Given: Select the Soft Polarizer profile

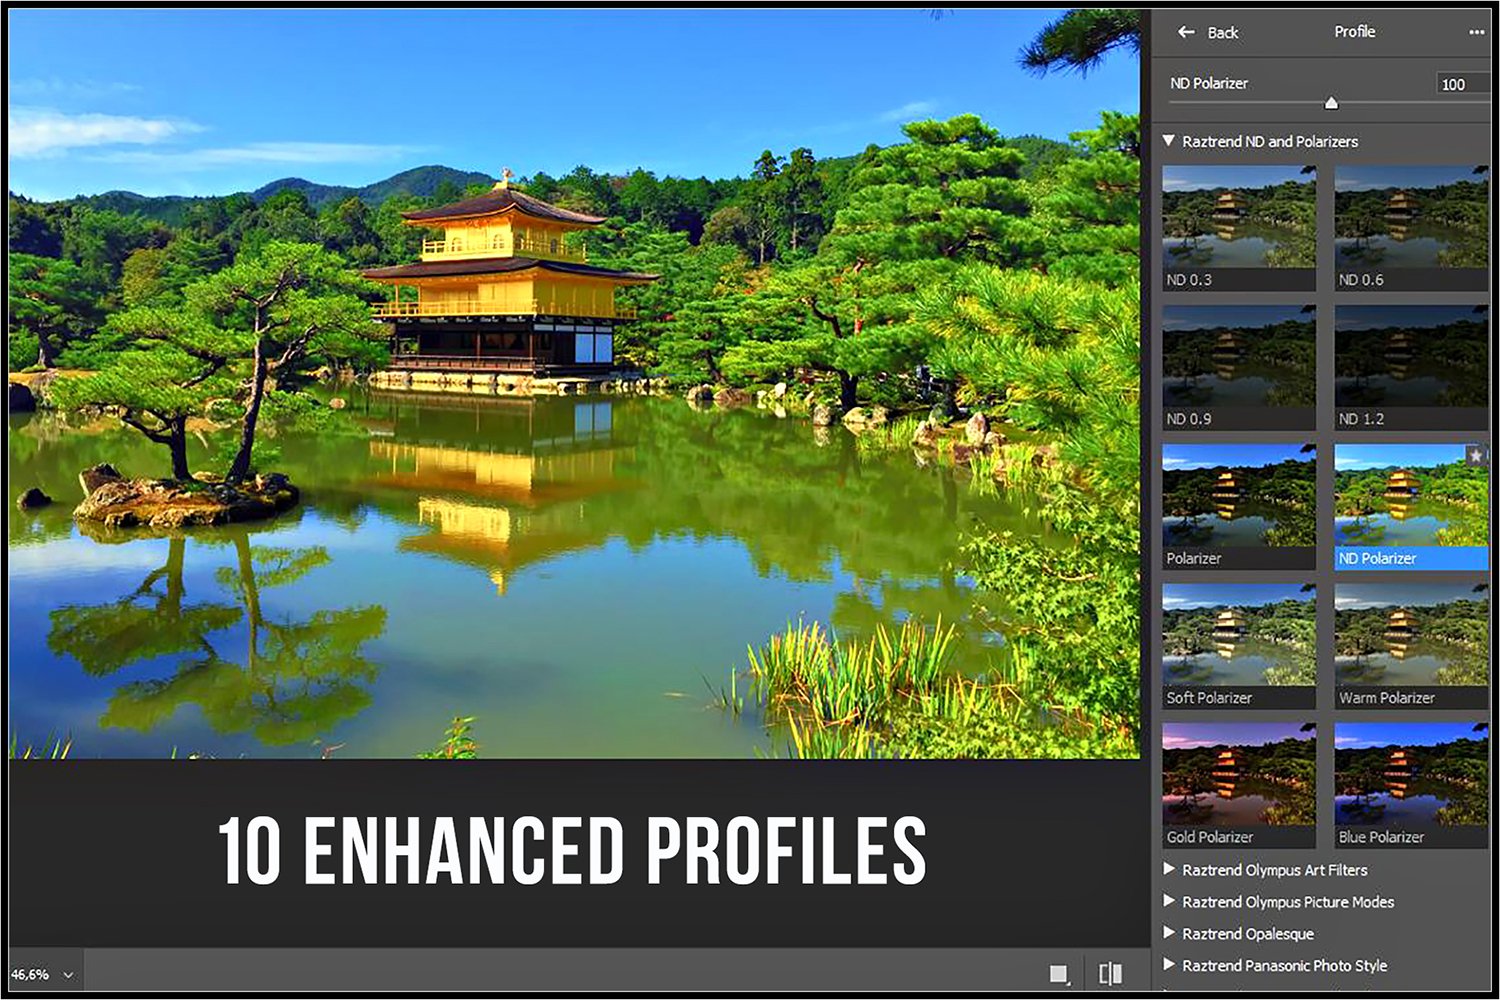Looking at the screenshot, I should click(x=1238, y=645).
